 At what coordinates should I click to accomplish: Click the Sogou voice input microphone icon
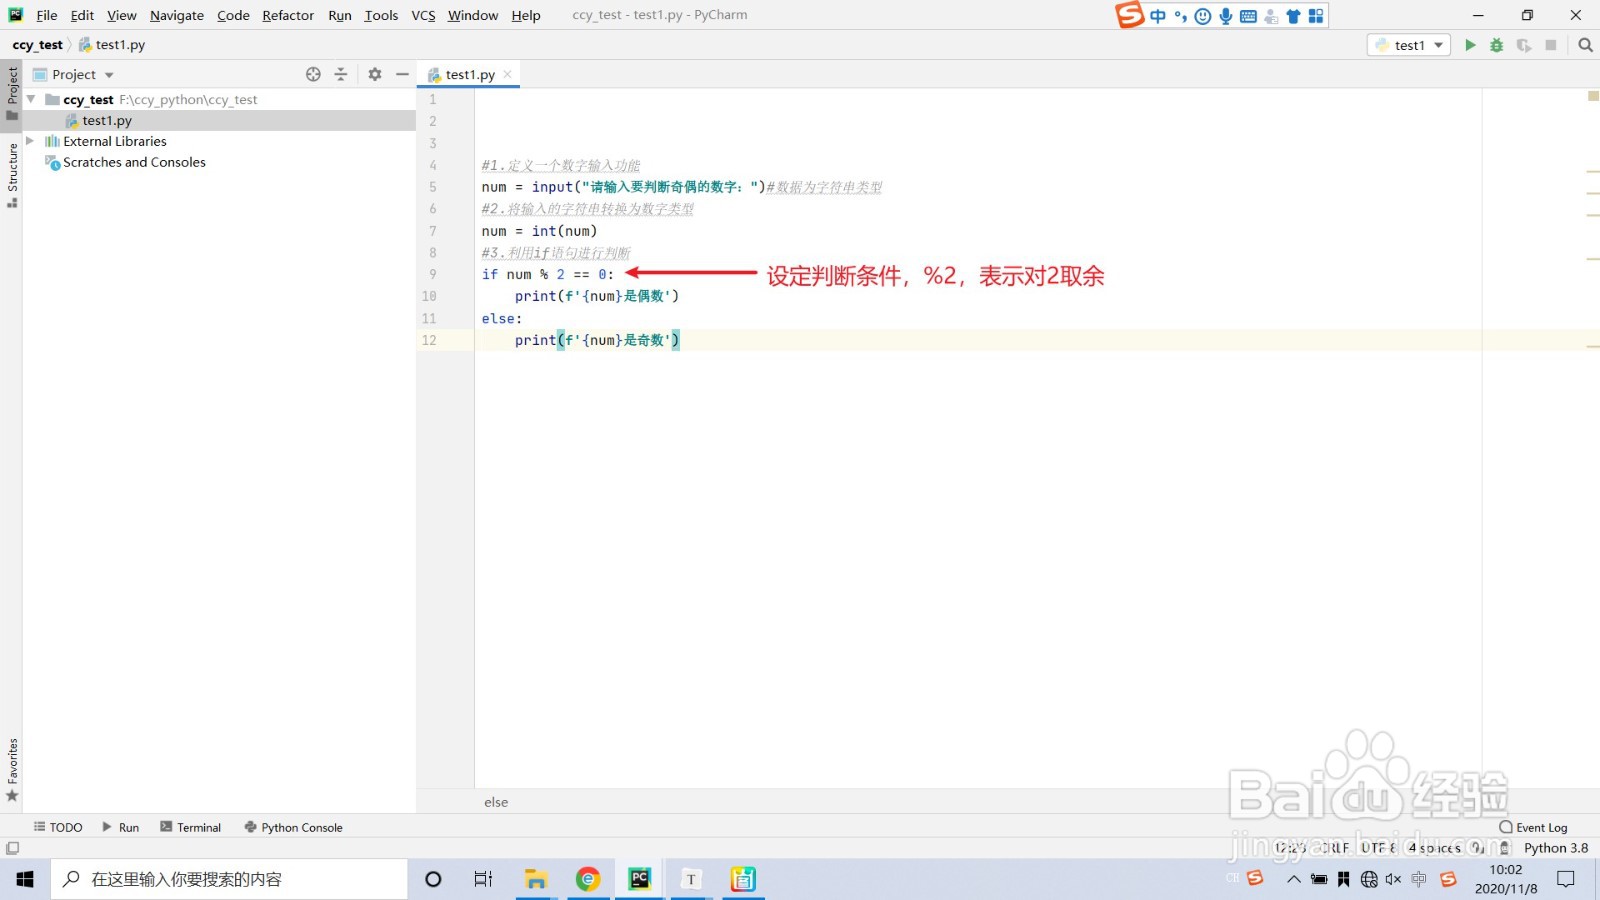(x=1226, y=16)
